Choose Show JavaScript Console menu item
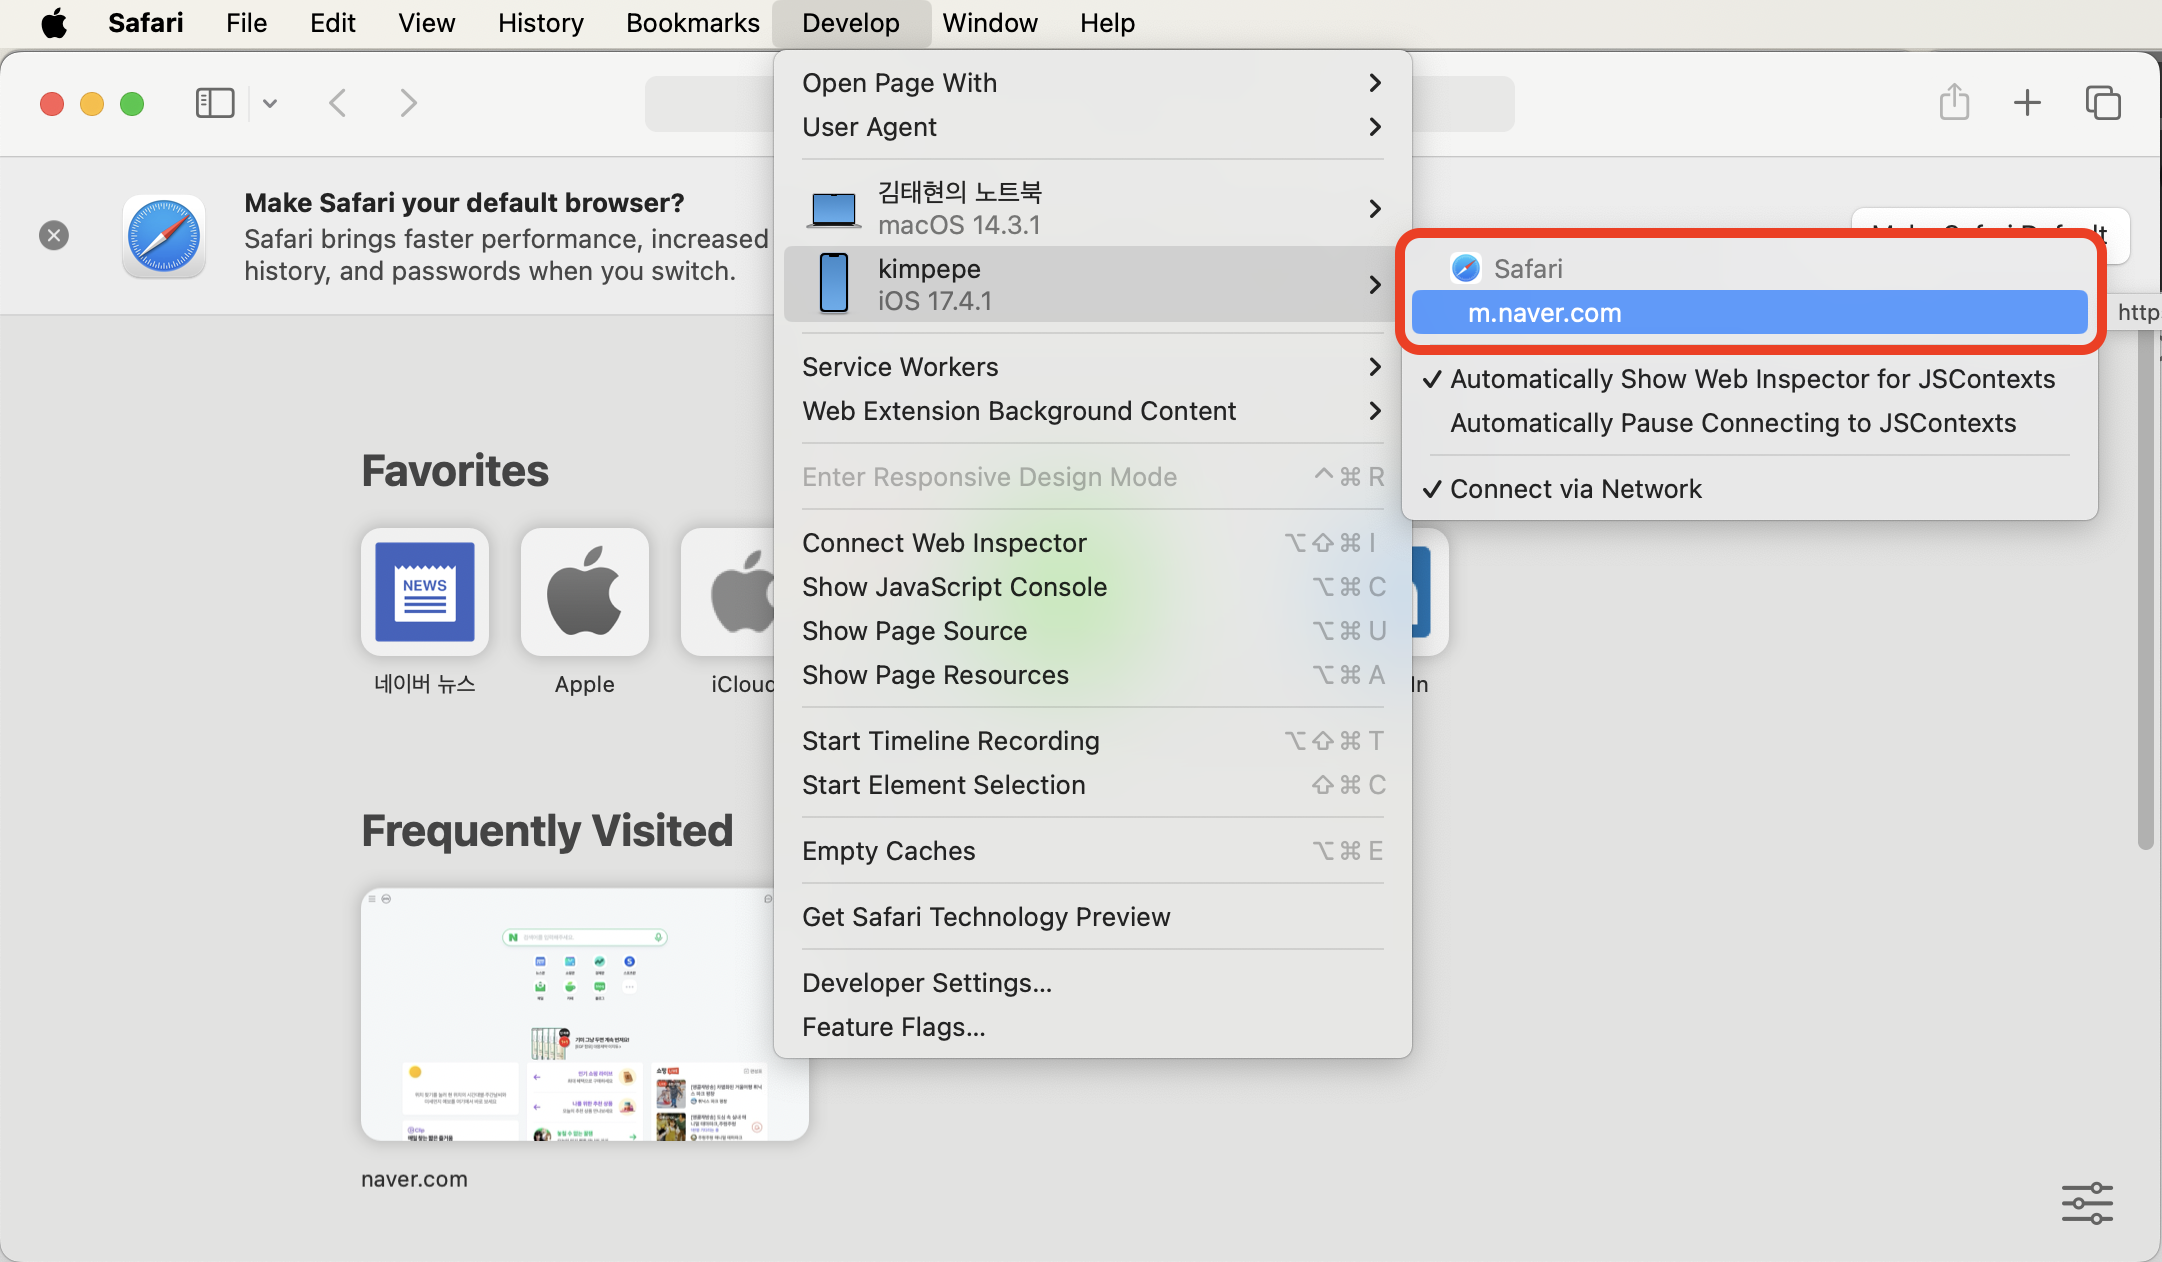 point(954,587)
